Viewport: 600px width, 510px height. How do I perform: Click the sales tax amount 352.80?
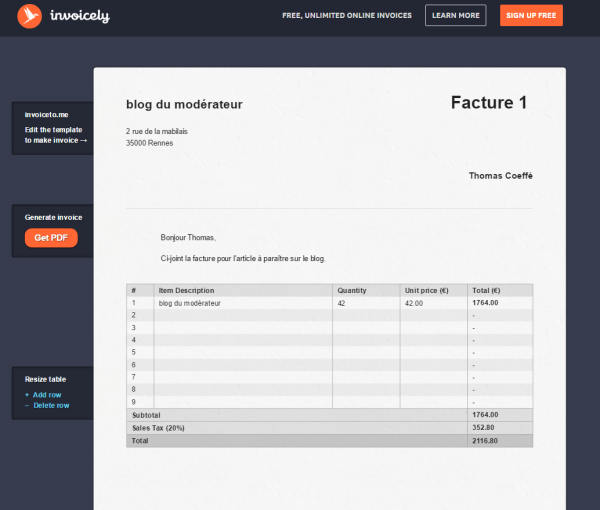[x=483, y=427]
